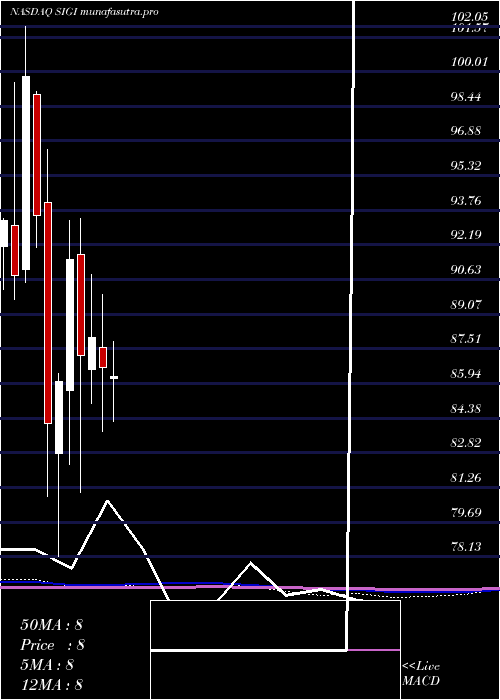The width and height of the screenshot is (500, 700).
Task: Click the 92.19 price axis label
Action: click(x=466, y=235)
